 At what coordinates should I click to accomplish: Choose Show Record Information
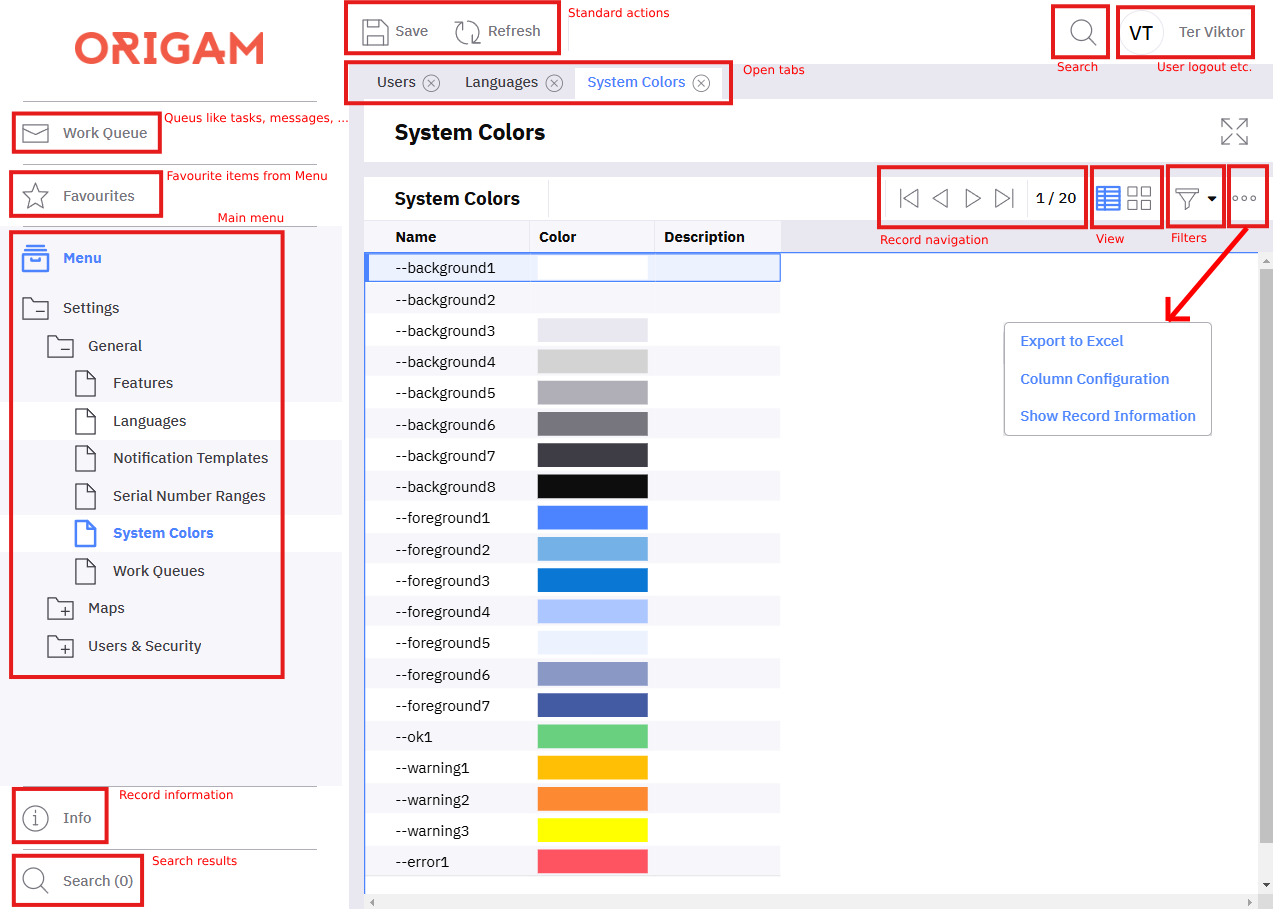pyautogui.click(x=1108, y=416)
